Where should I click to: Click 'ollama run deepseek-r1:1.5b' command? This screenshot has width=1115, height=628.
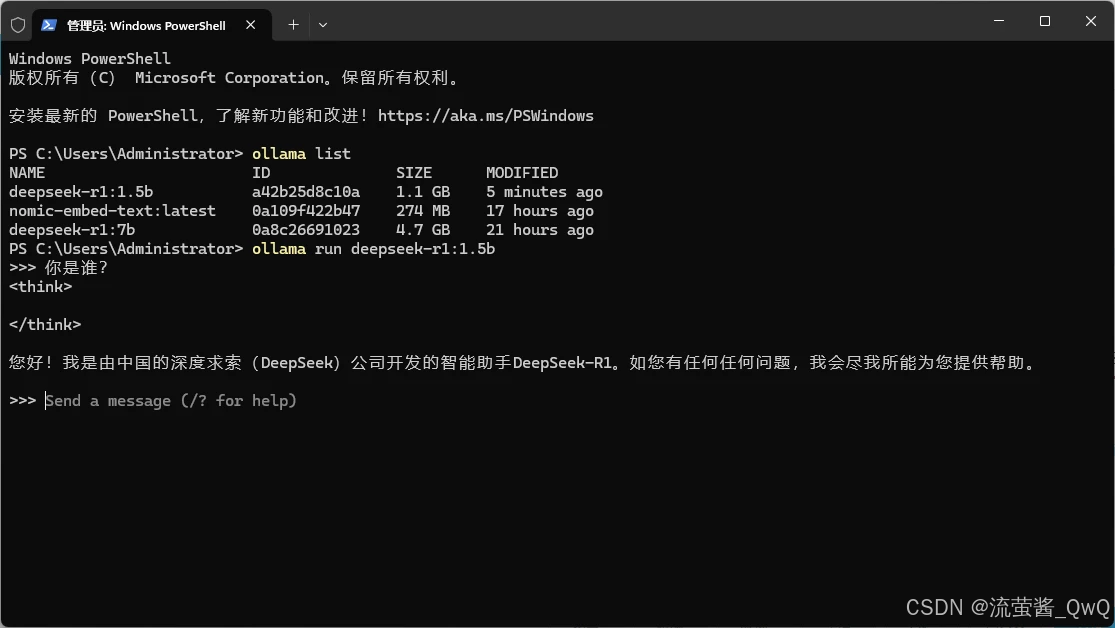click(373, 249)
